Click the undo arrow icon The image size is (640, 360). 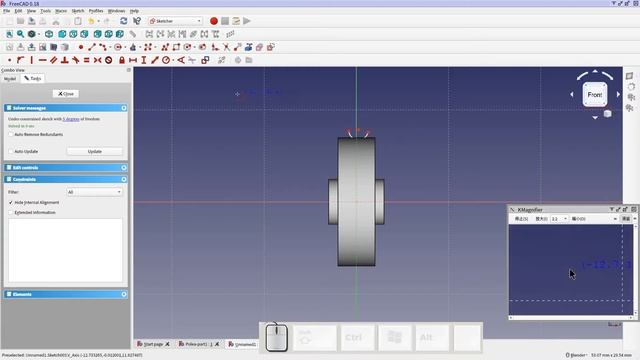pyautogui.click(x=91, y=21)
